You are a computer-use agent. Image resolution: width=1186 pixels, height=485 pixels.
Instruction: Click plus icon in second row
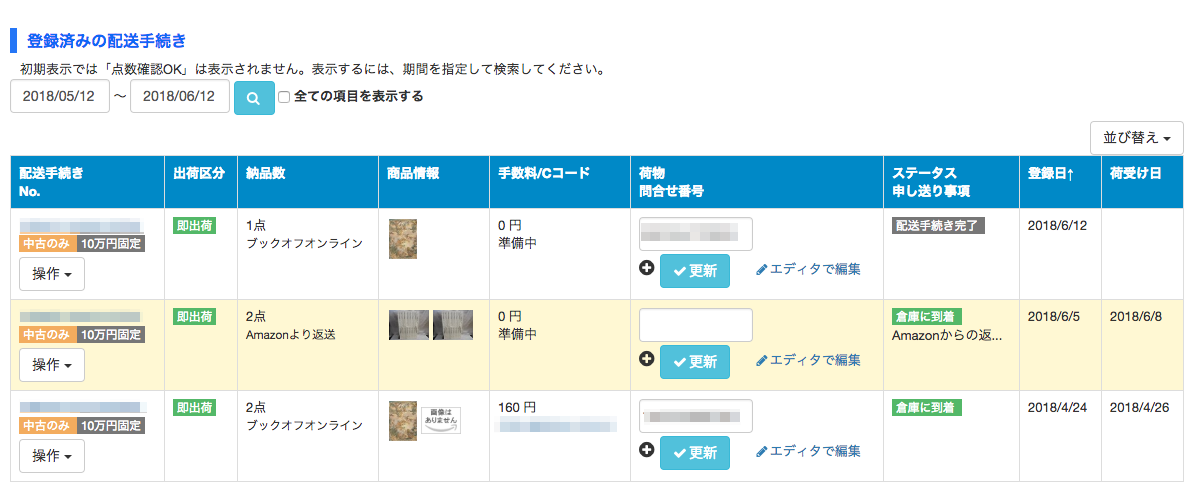pos(646,359)
